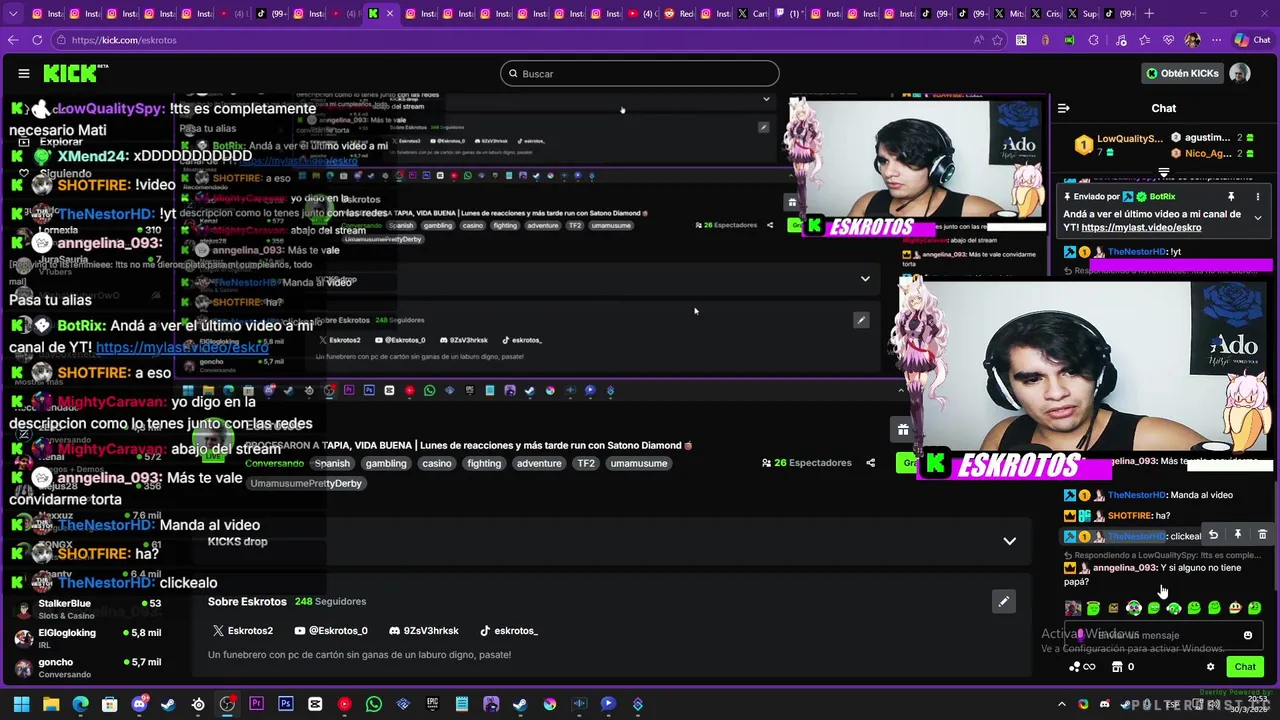Unpin the BotRix pinned message via pin icon
This screenshot has width=1280, height=720.
[1231, 197]
